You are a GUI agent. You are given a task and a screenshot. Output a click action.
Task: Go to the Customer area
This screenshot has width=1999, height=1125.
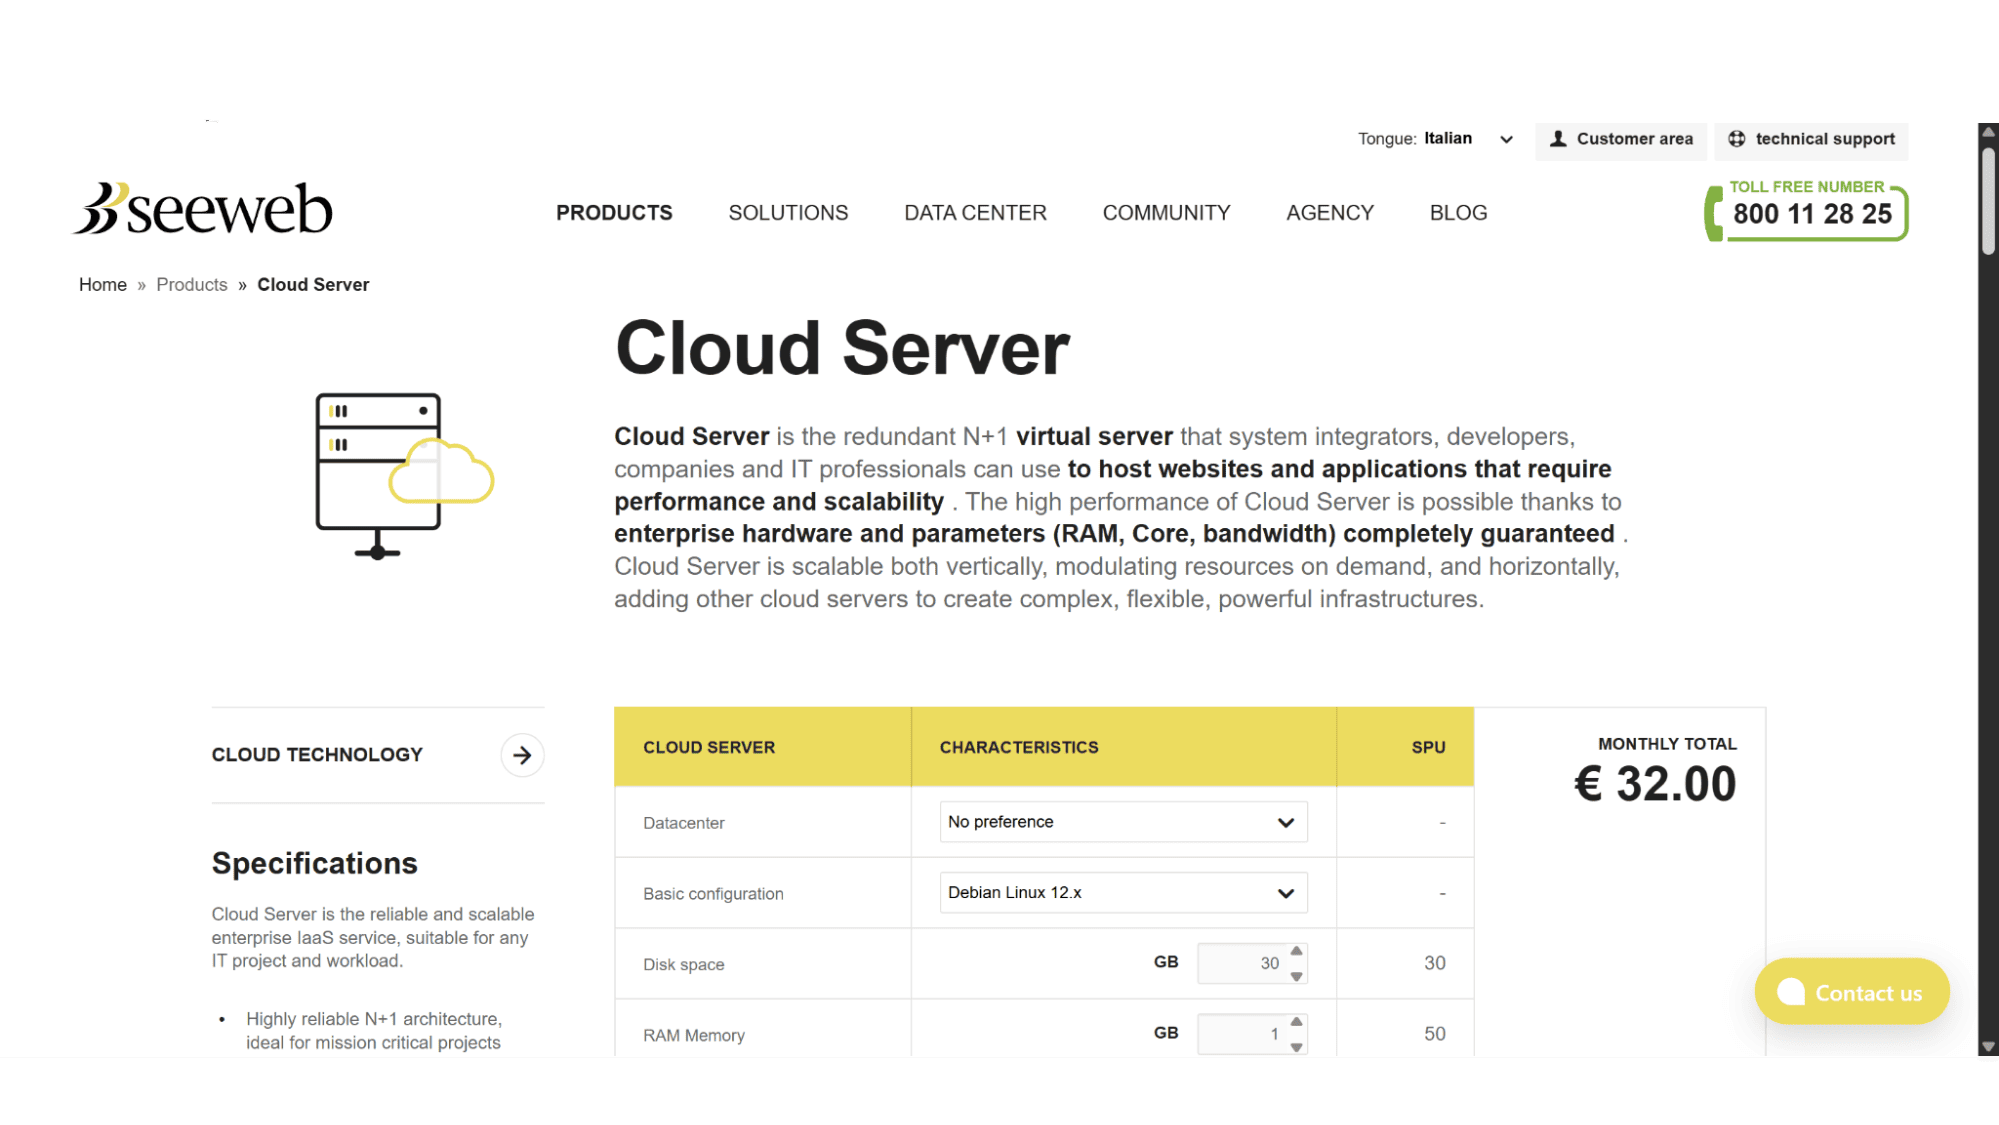coord(1621,139)
